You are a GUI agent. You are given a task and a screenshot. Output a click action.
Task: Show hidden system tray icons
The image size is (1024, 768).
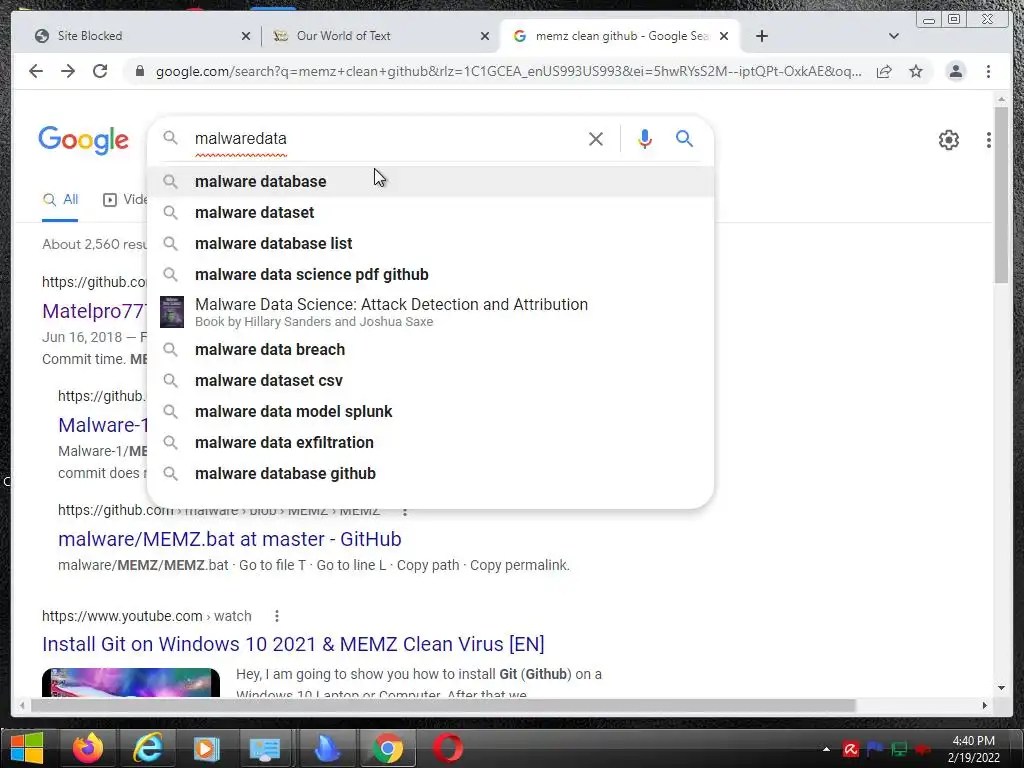(x=826, y=749)
